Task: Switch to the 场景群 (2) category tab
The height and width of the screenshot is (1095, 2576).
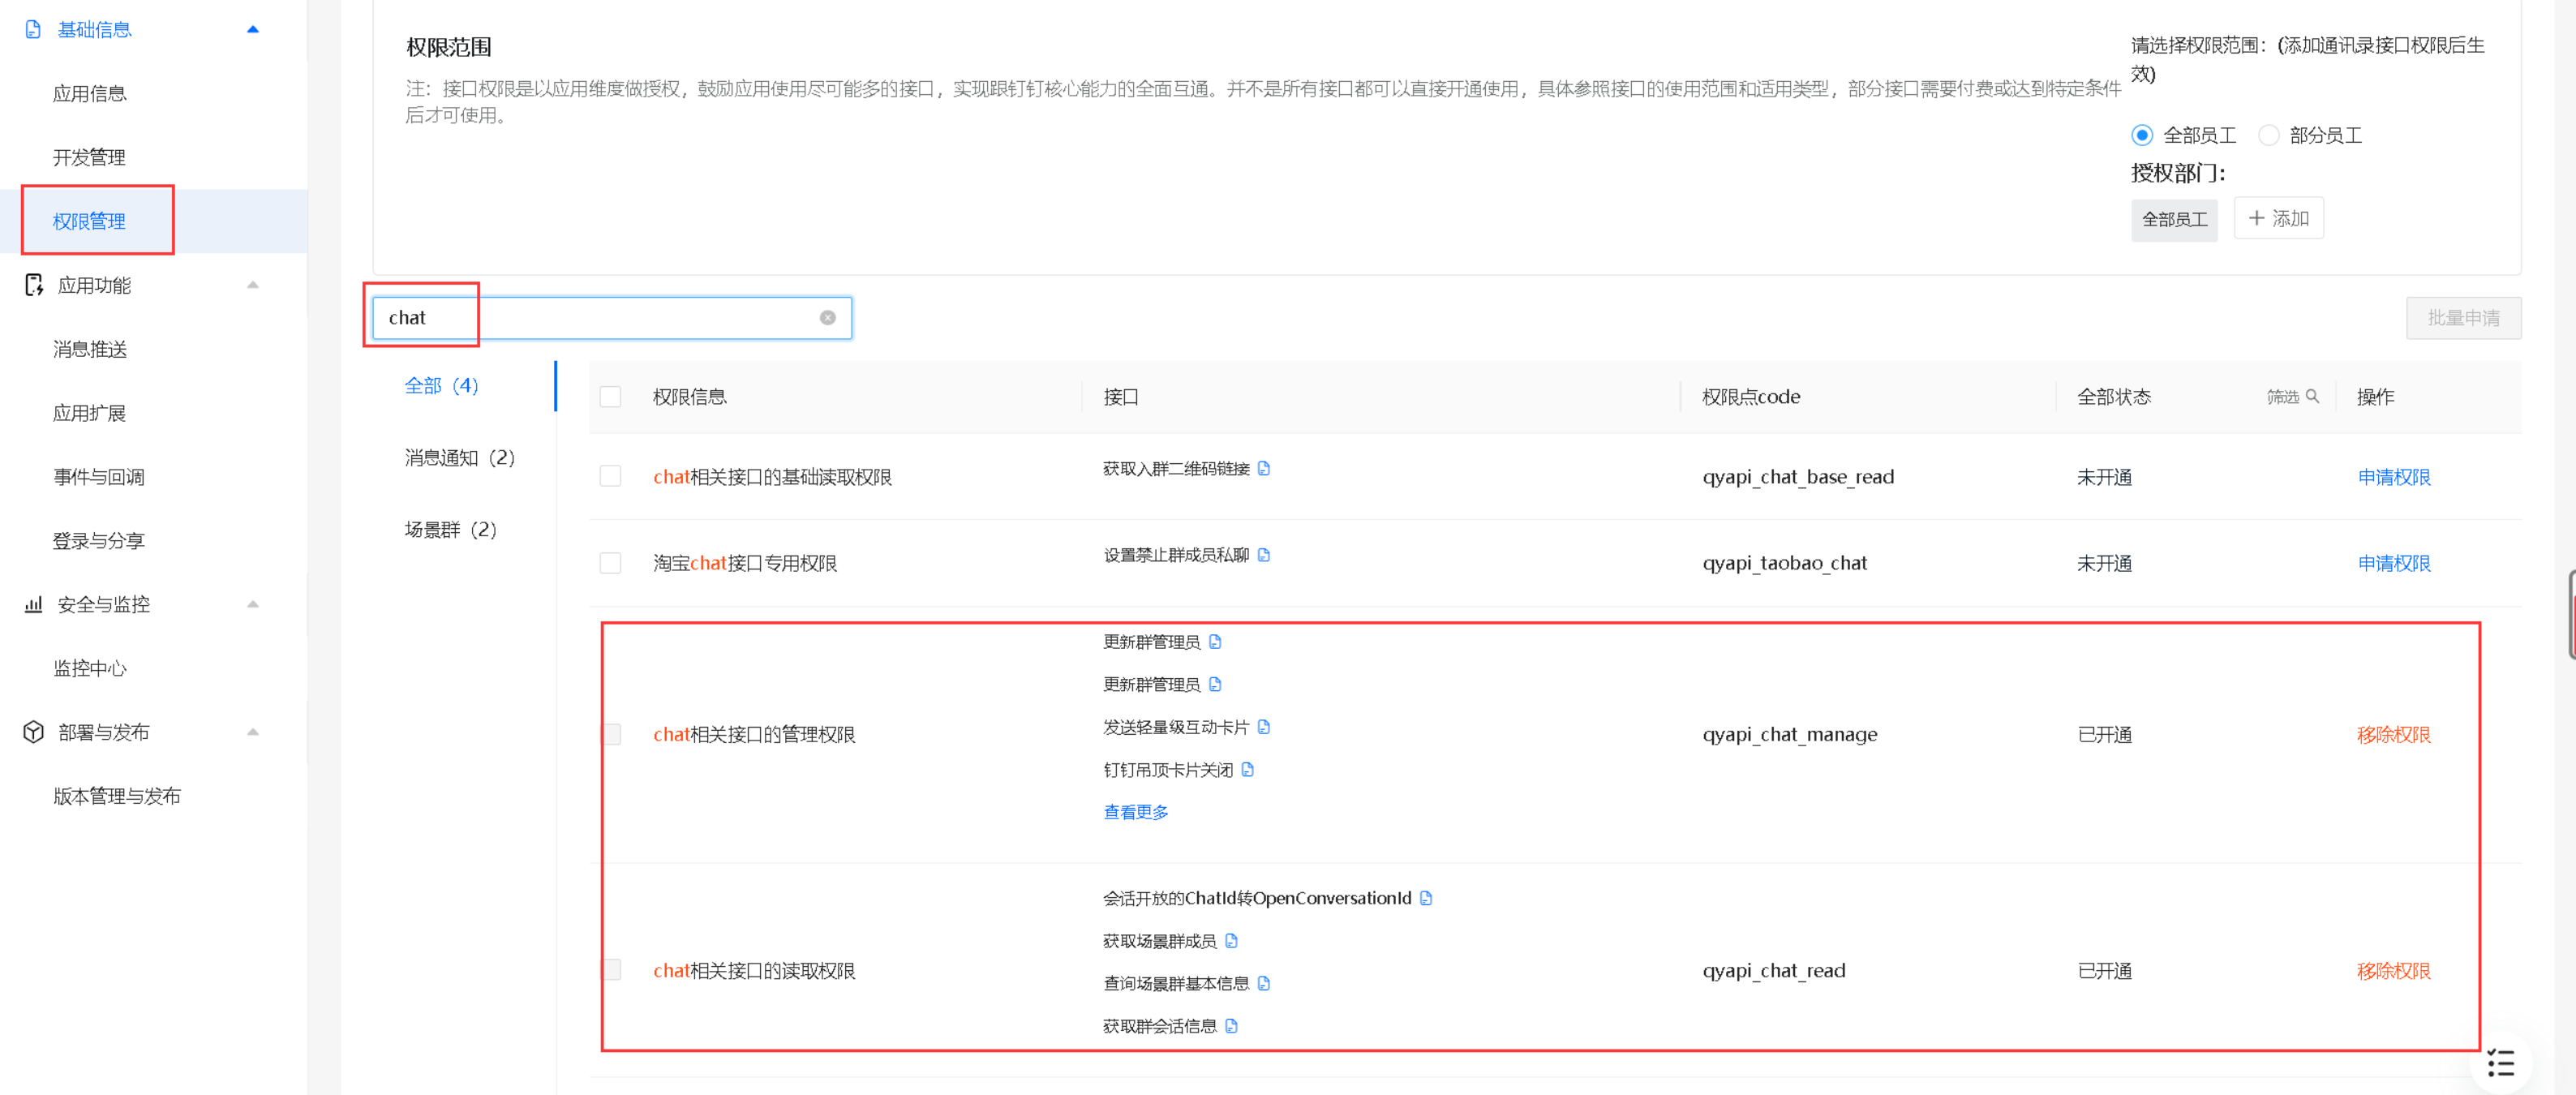Action: coord(451,530)
